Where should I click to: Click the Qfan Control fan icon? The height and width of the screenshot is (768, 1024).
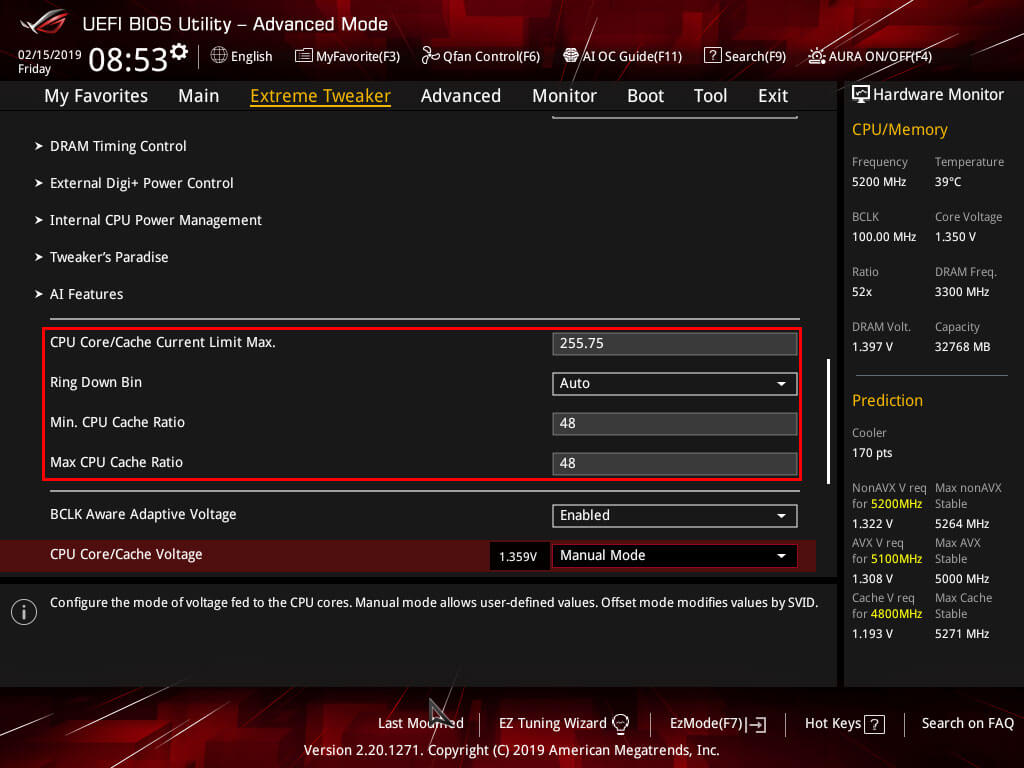[x=430, y=56]
